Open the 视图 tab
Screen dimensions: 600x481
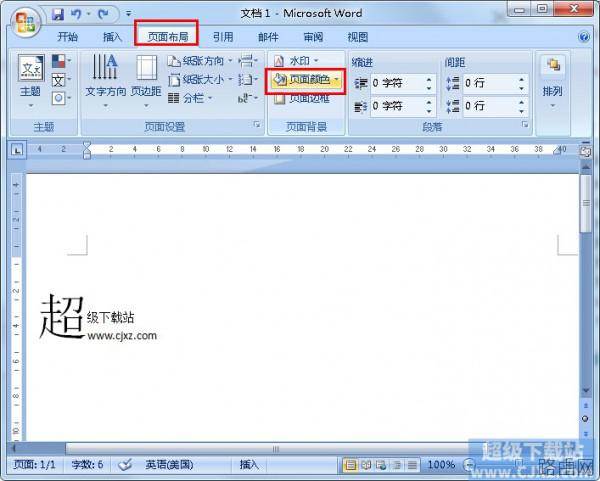[x=358, y=37]
